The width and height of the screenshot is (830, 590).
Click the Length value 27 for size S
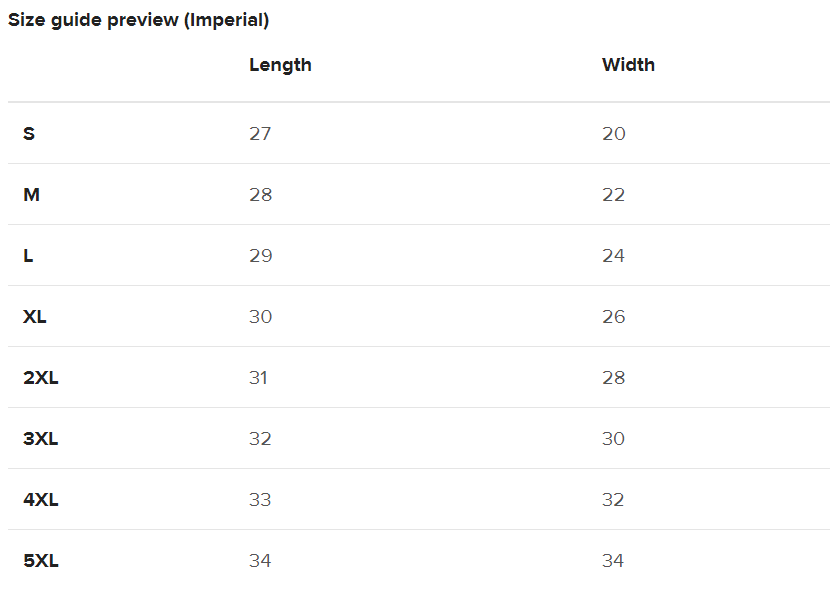(x=260, y=134)
